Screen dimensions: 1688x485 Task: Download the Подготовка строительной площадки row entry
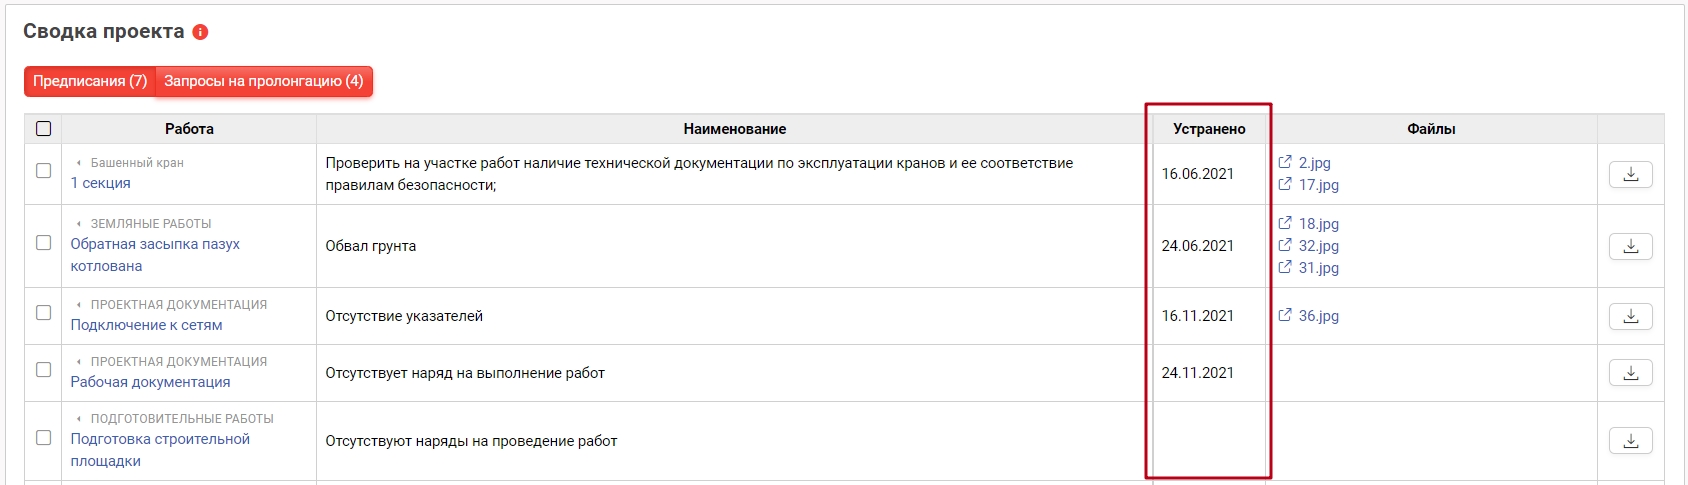[1630, 441]
